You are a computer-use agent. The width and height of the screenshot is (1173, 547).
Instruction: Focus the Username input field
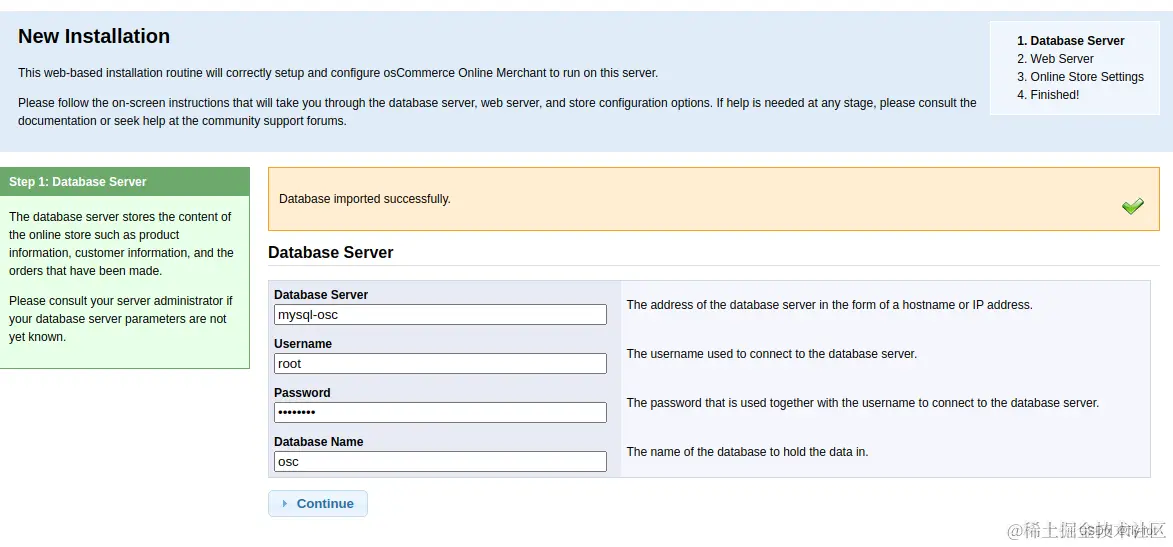click(x=440, y=364)
